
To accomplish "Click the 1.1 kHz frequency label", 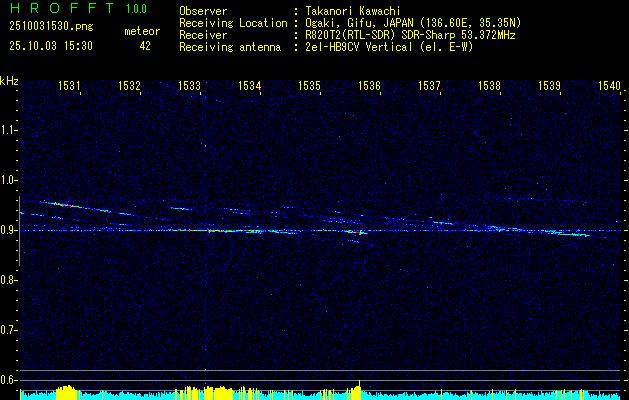I will click(x=8, y=130).
